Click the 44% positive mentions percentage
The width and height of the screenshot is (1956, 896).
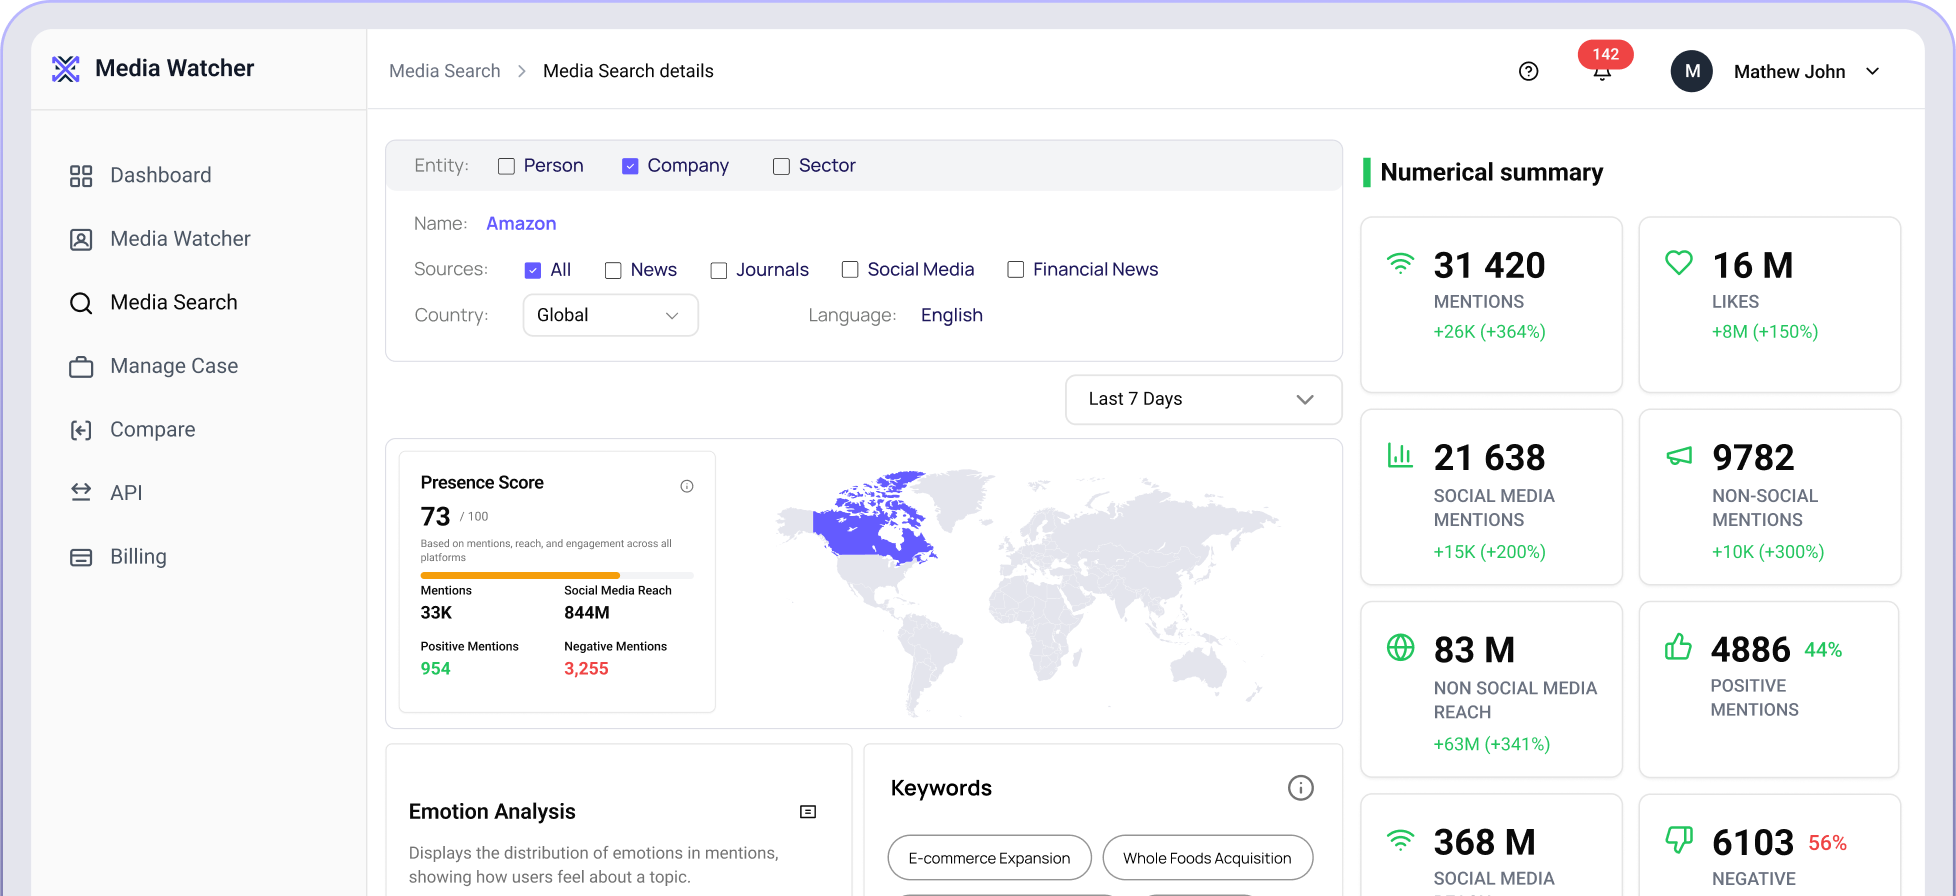pyautogui.click(x=1823, y=650)
